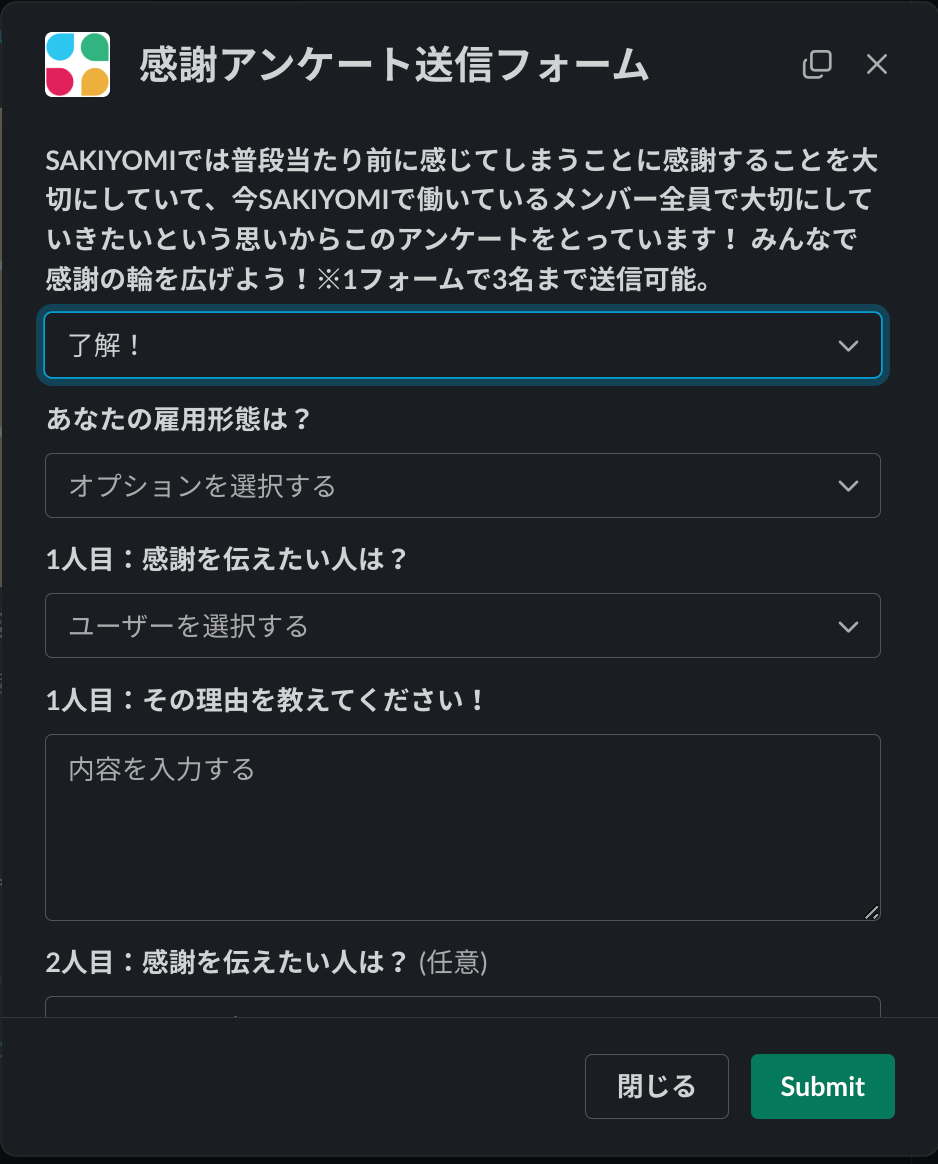The image size is (938, 1164).
Task: Focus the 内容を入力する text area
Action: click(x=462, y=827)
